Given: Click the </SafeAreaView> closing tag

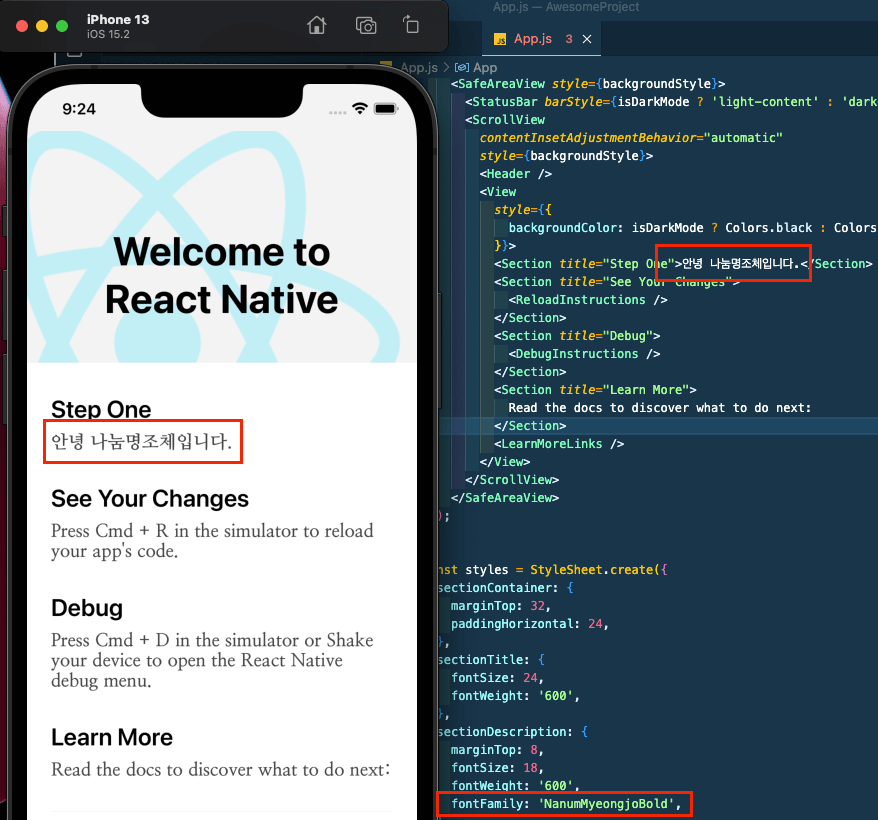Looking at the screenshot, I should [x=505, y=498].
